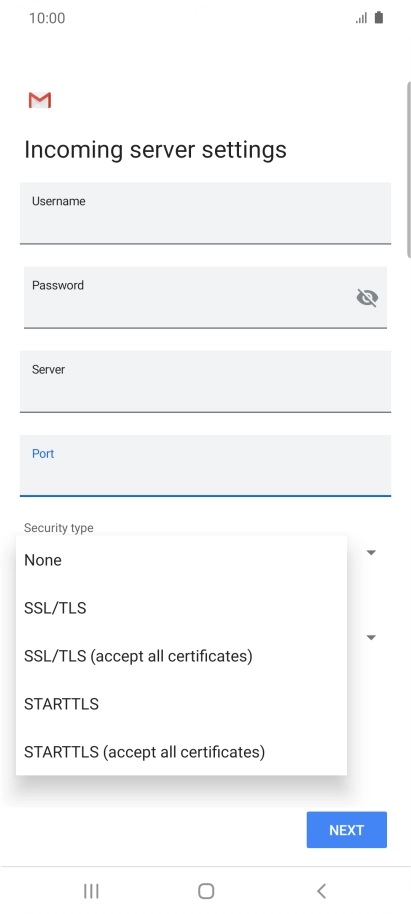
Task: Click the Gmail logo icon
Action: [40, 100]
